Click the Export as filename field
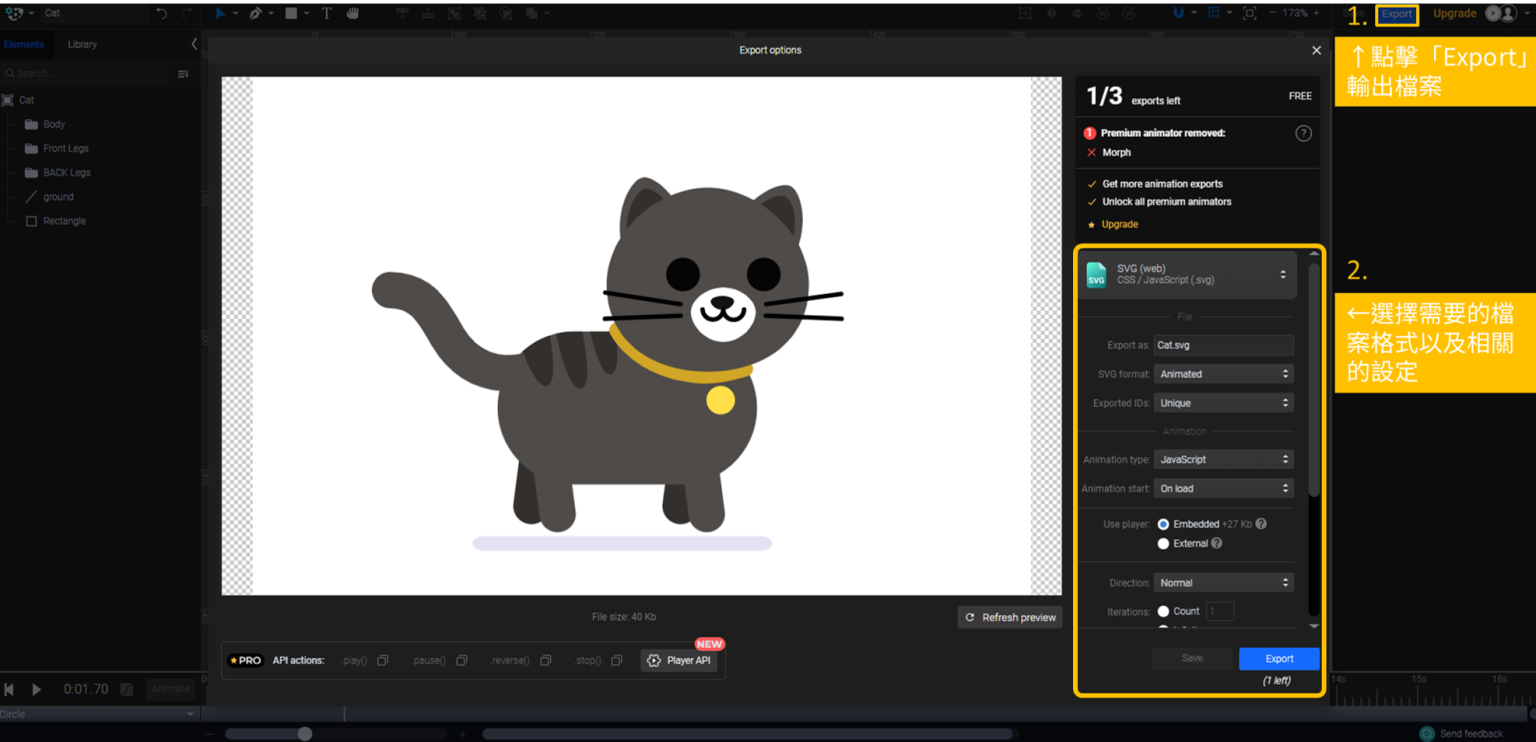 tap(1223, 345)
